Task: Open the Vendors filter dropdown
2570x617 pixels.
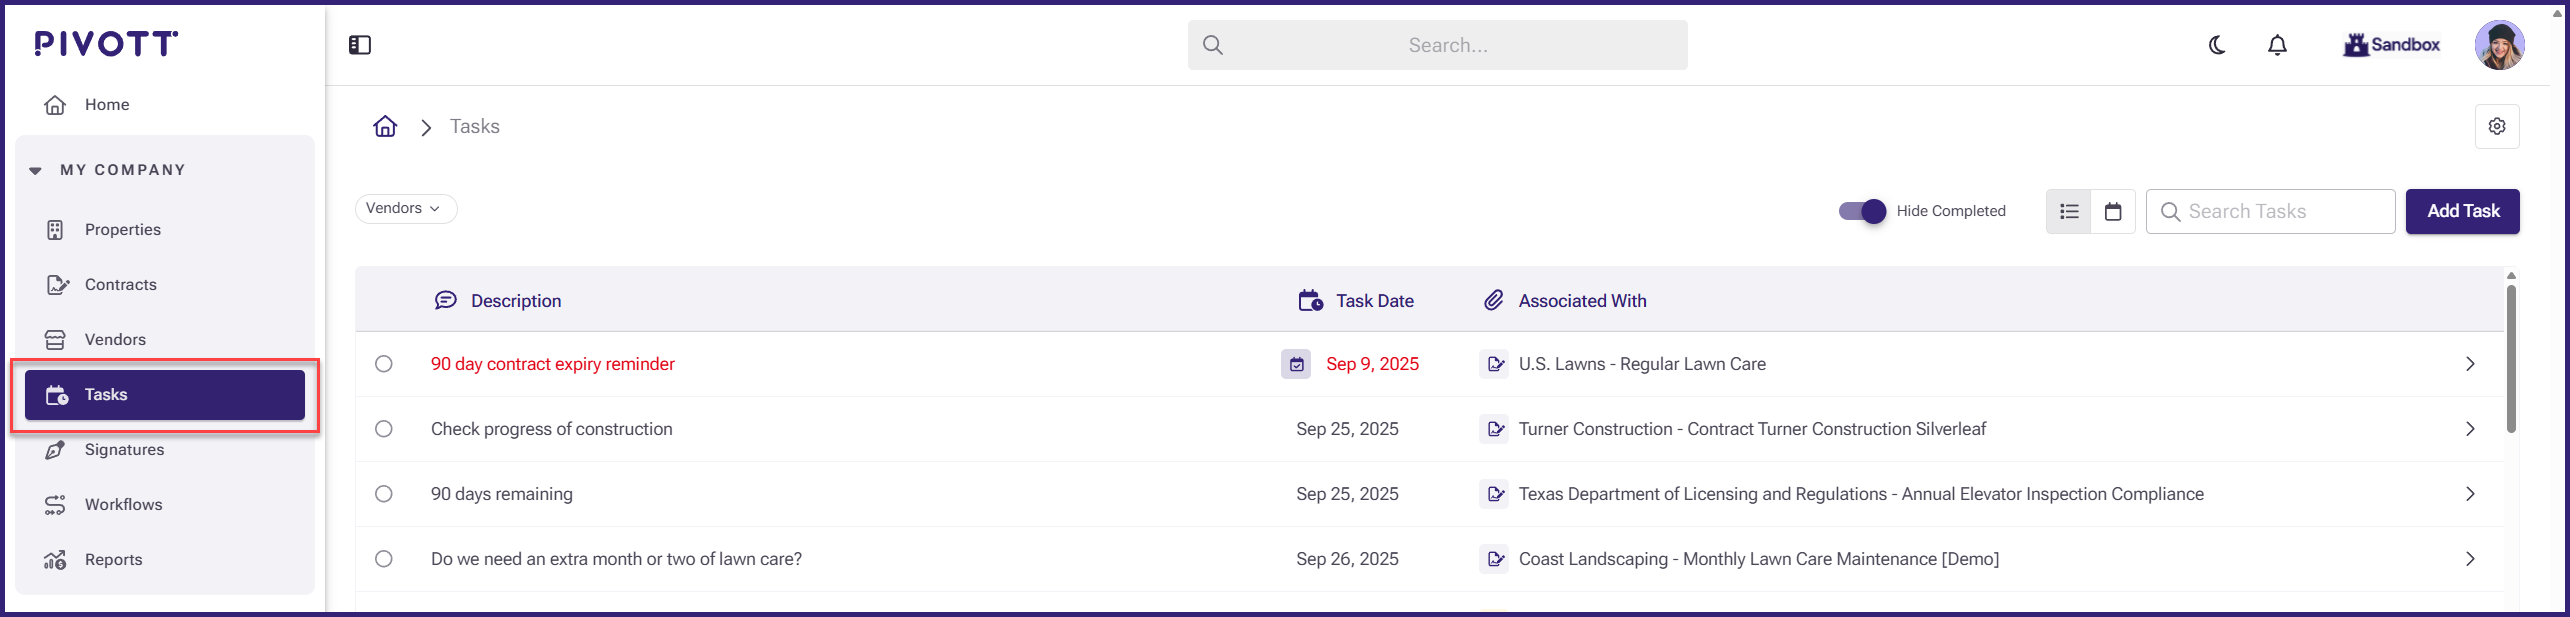Action: pyautogui.click(x=405, y=208)
